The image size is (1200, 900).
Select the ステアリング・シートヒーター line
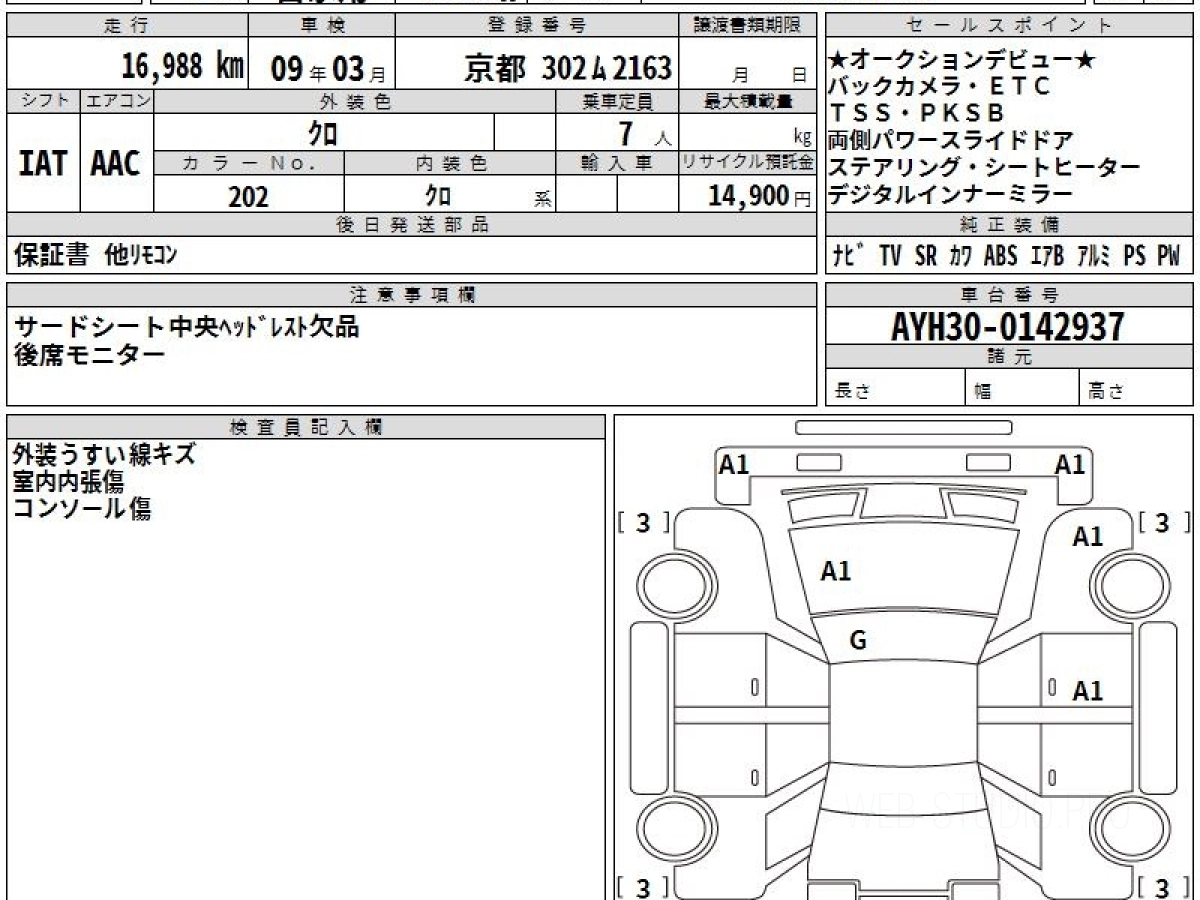(984, 167)
